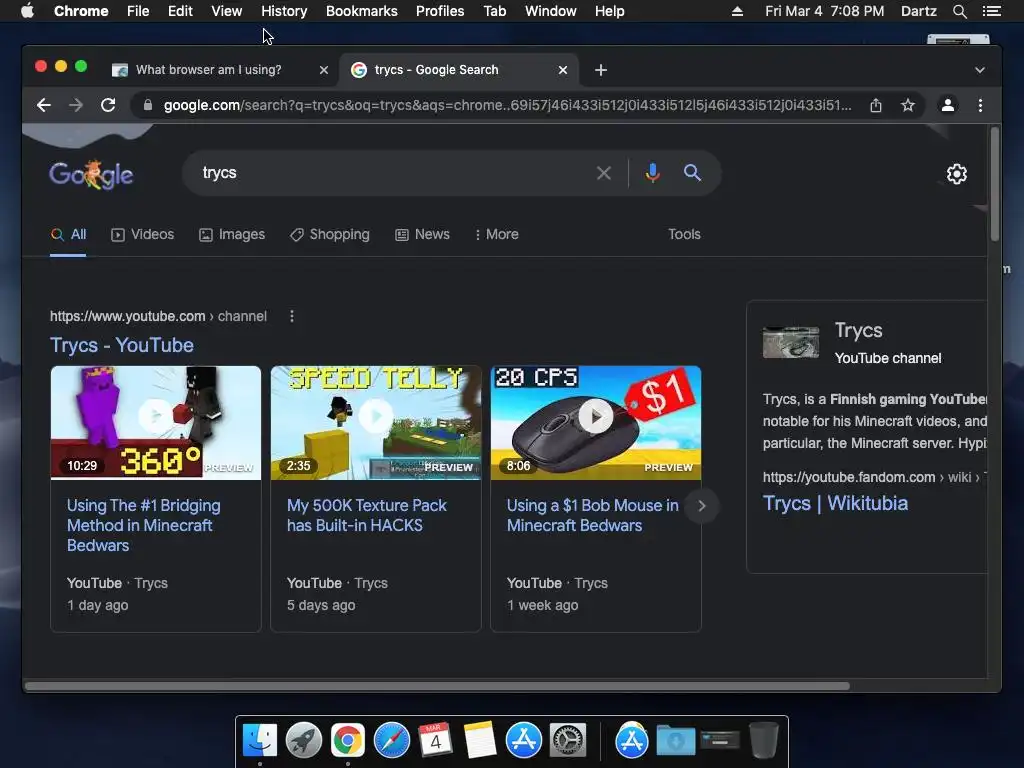Open the 'Trycs | Wikitubia' link
The width and height of the screenshot is (1024, 768).
click(835, 504)
